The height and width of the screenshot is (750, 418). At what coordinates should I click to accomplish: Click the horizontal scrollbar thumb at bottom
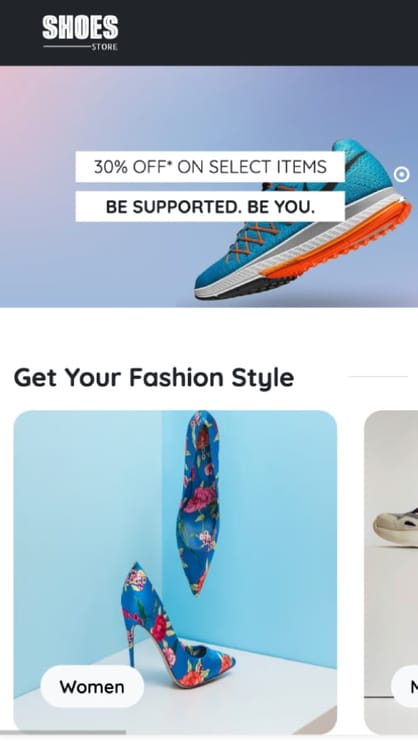click(x=63, y=732)
